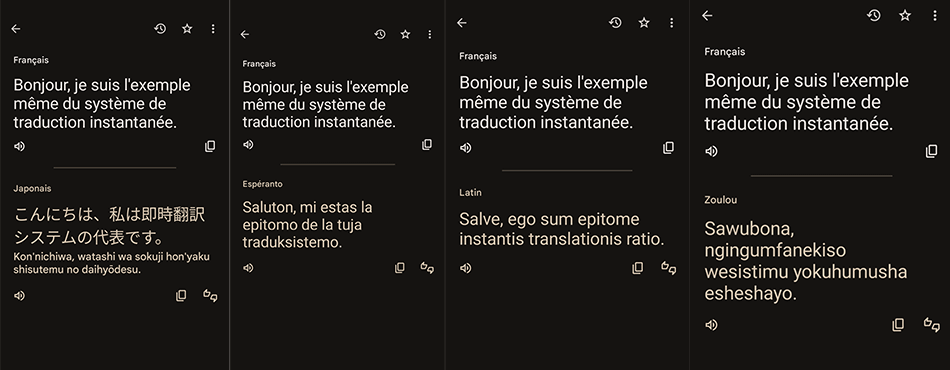Copy the Esperanto translation text
The image size is (950, 370).
tap(400, 268)
